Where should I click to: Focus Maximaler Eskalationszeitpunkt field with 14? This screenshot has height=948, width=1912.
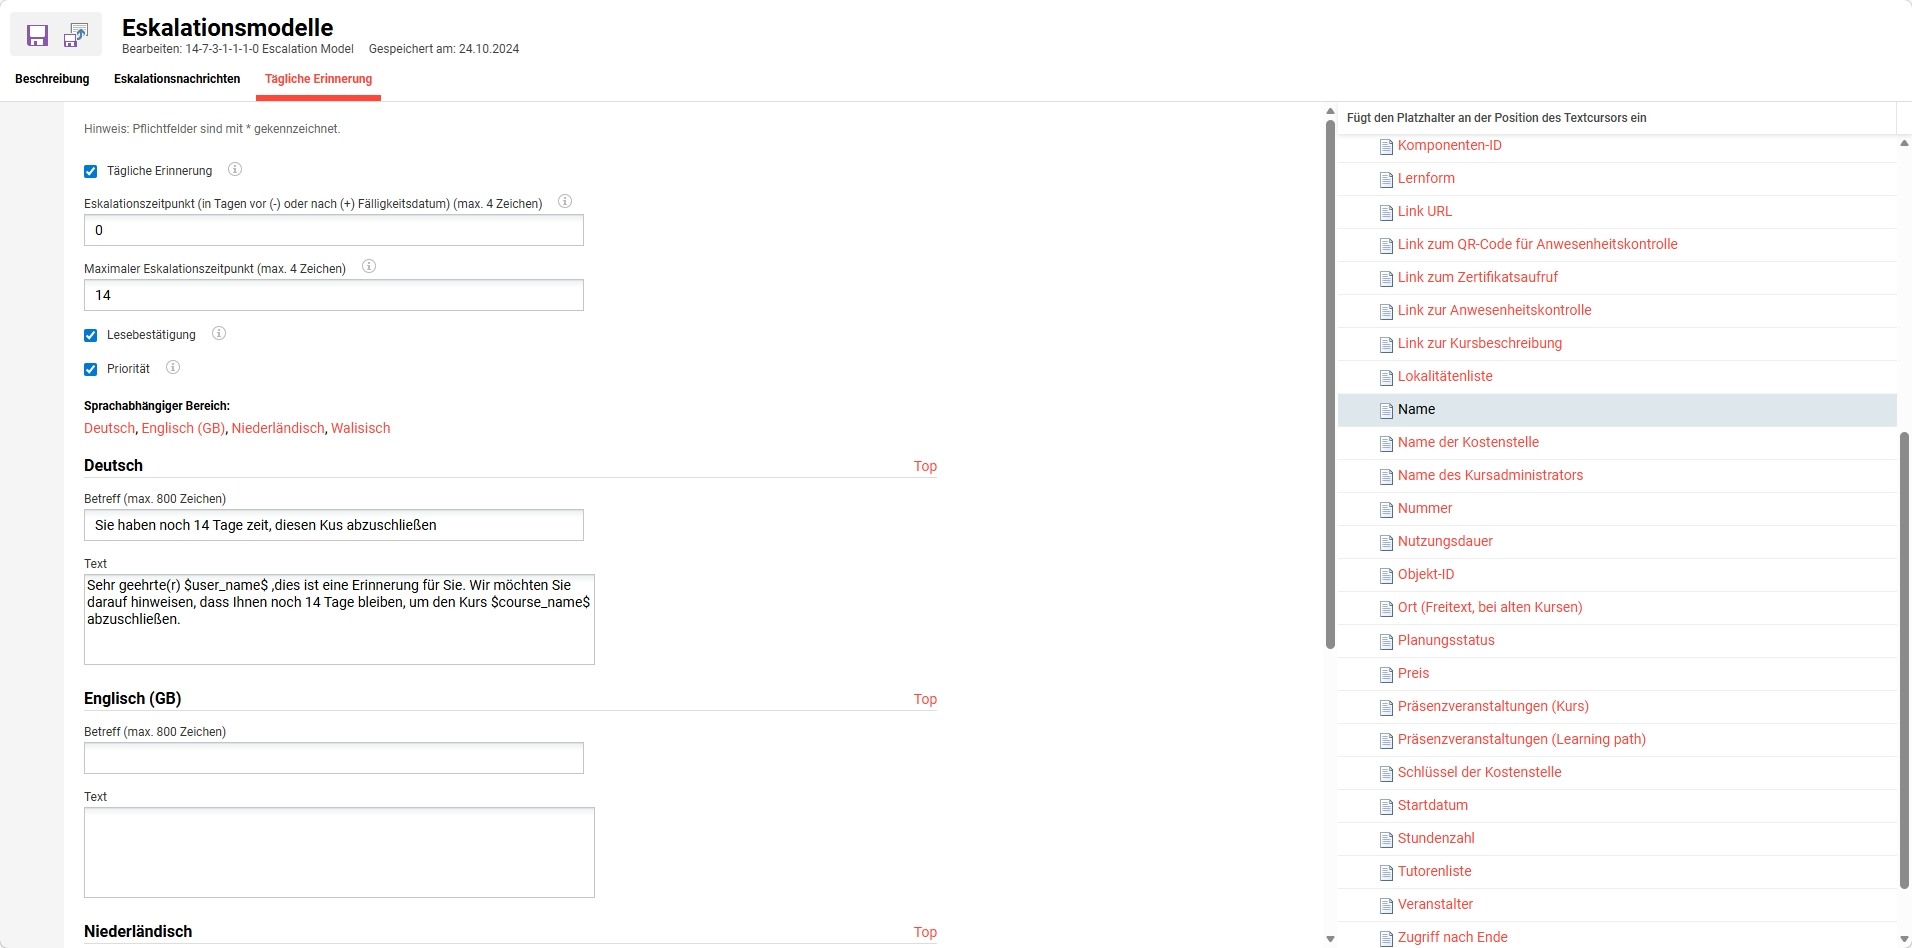pyautogui.click(x=334, y=295)
